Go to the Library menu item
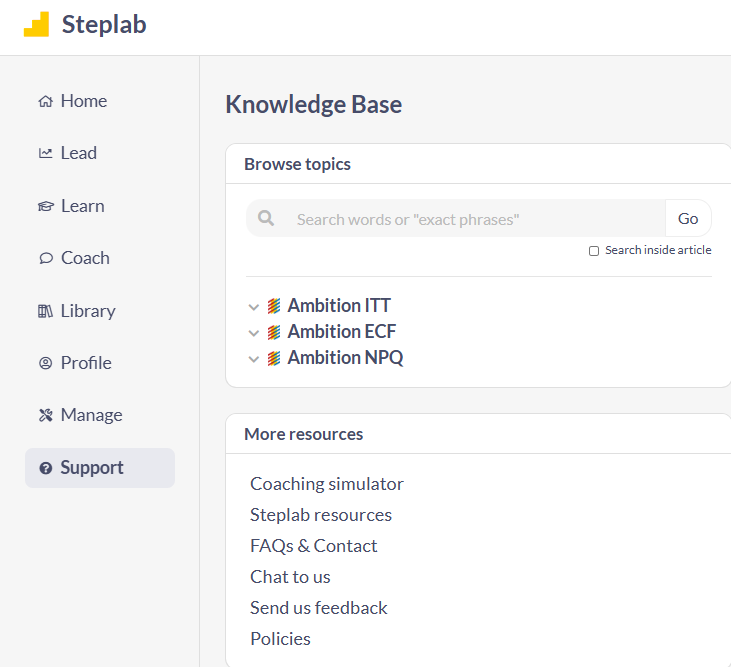The image size is (731, 667). click(87, 311)
